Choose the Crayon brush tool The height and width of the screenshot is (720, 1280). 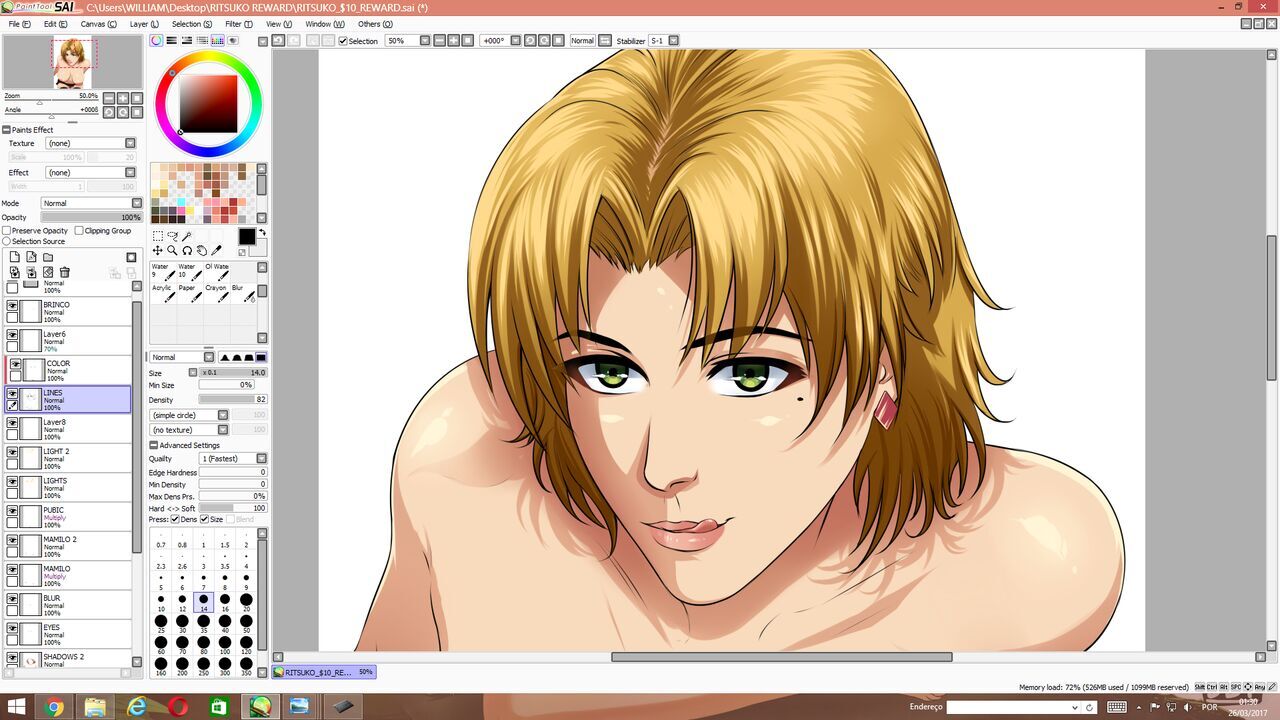215,293
